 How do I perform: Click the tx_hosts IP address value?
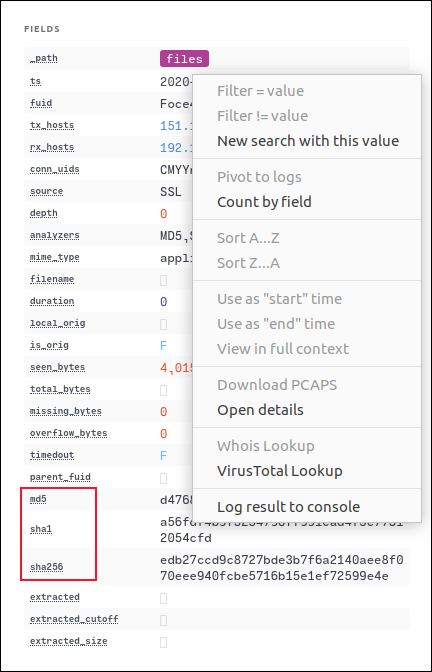click(176, 126)
